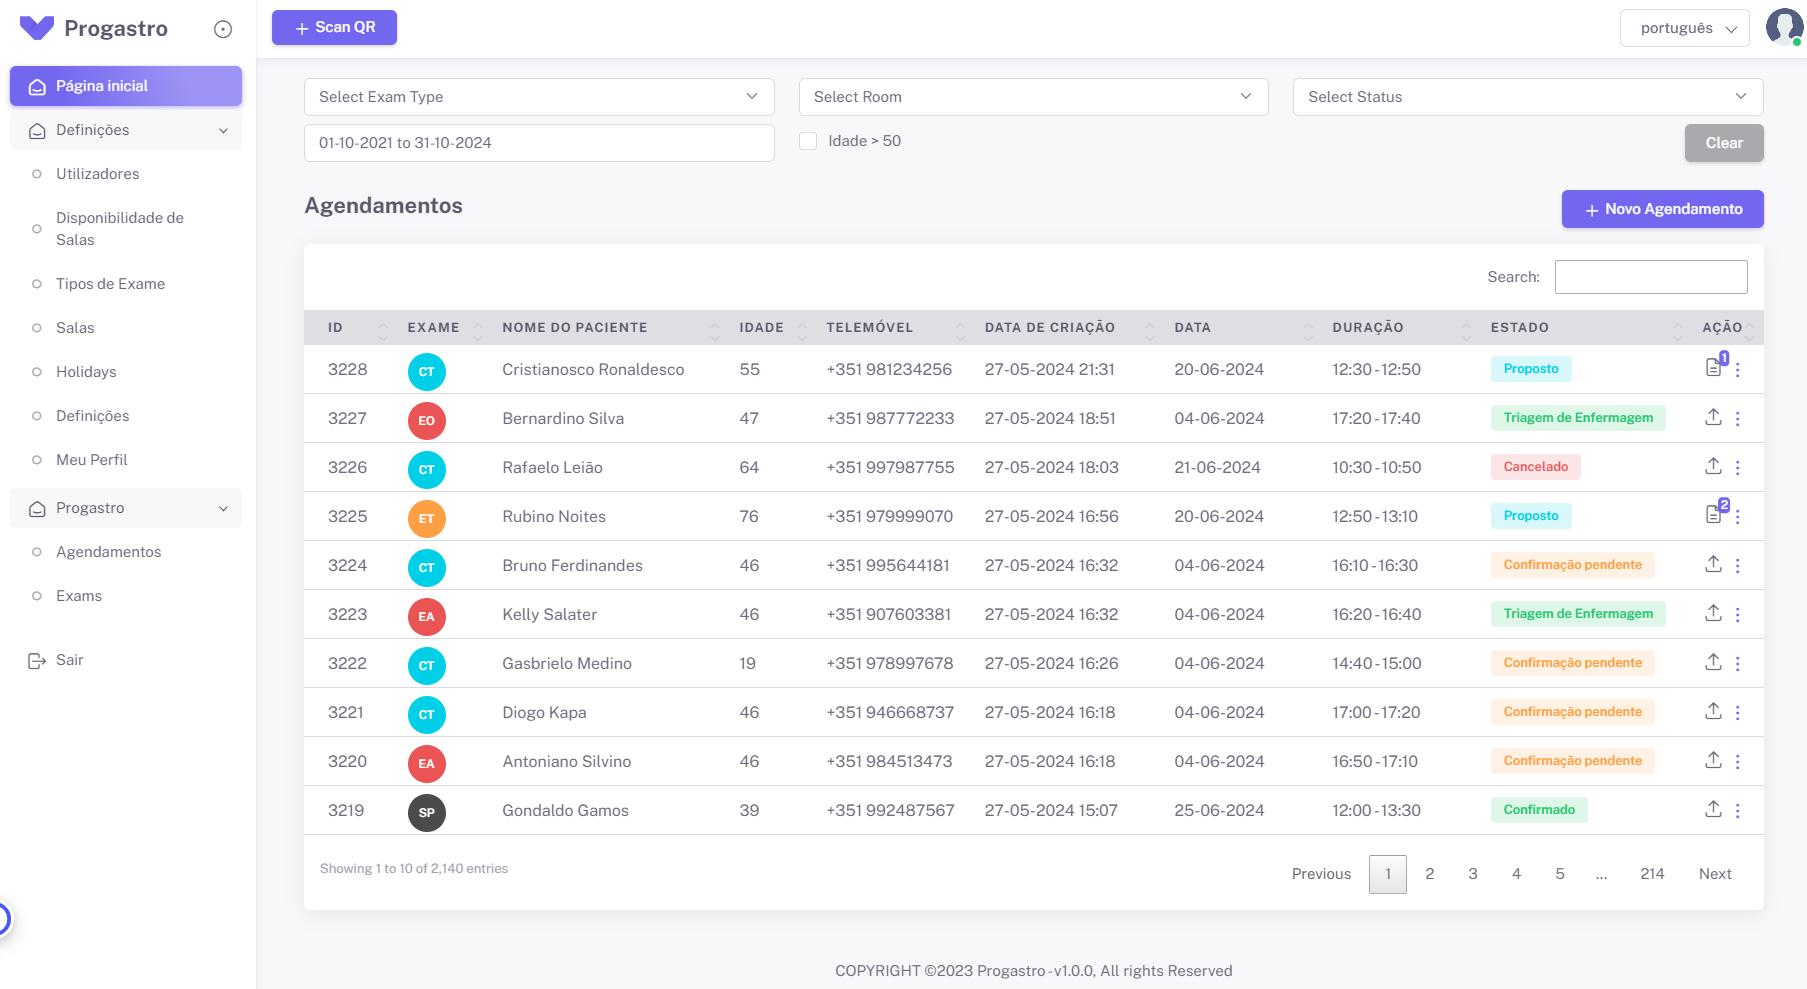1807x989 pixels.
Task: Open notes icon for appointment 3228
Action: [1714, 367]
